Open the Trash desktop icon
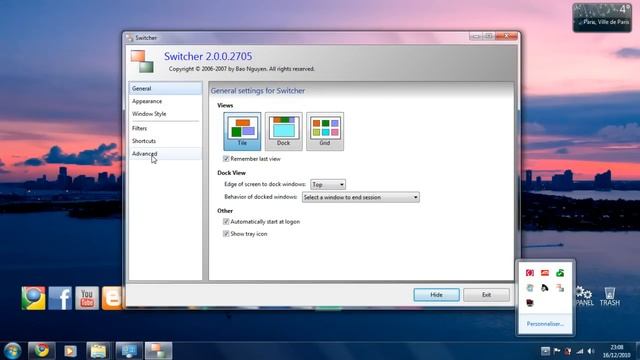This screenshot has height=360, width=640. coord(610,296)
